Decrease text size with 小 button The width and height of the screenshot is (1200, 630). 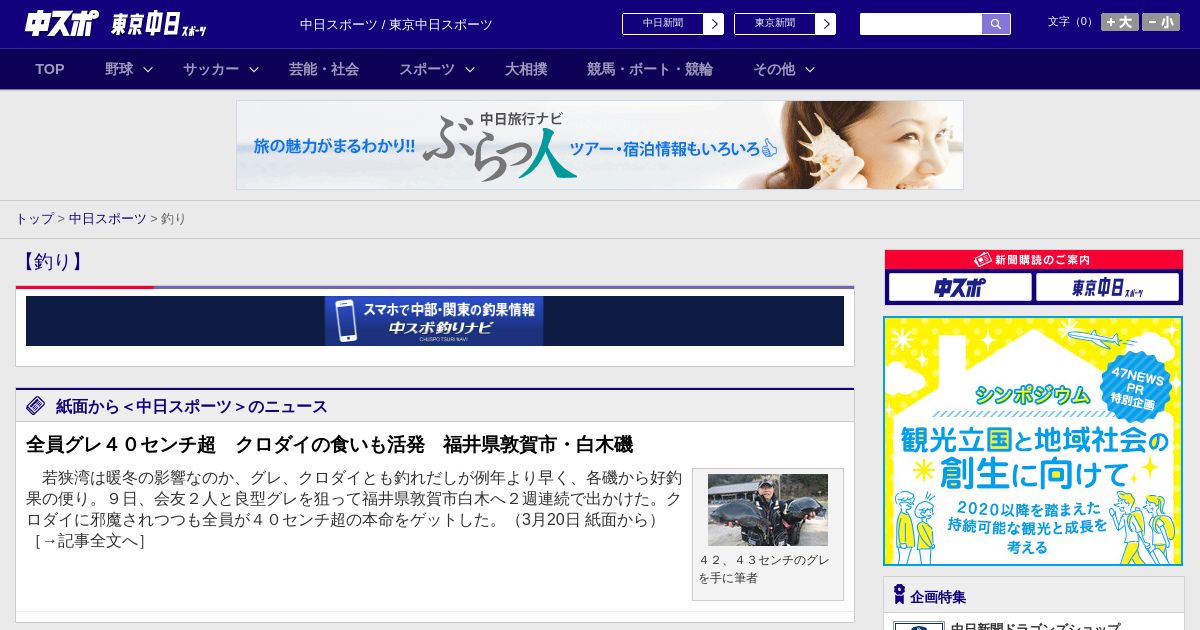pyautogui.click(x=1161, y=22)
